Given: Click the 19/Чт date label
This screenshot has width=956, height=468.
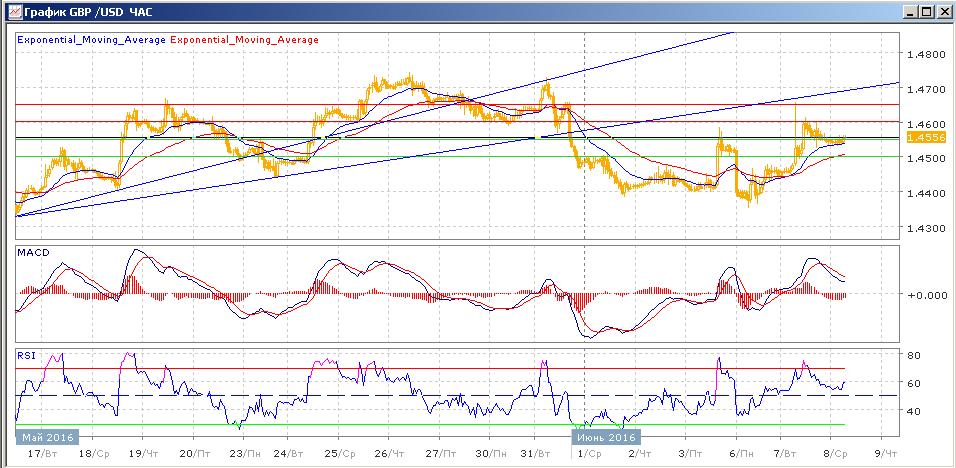Looking at the screenshot, I should [x=144, y=454].
